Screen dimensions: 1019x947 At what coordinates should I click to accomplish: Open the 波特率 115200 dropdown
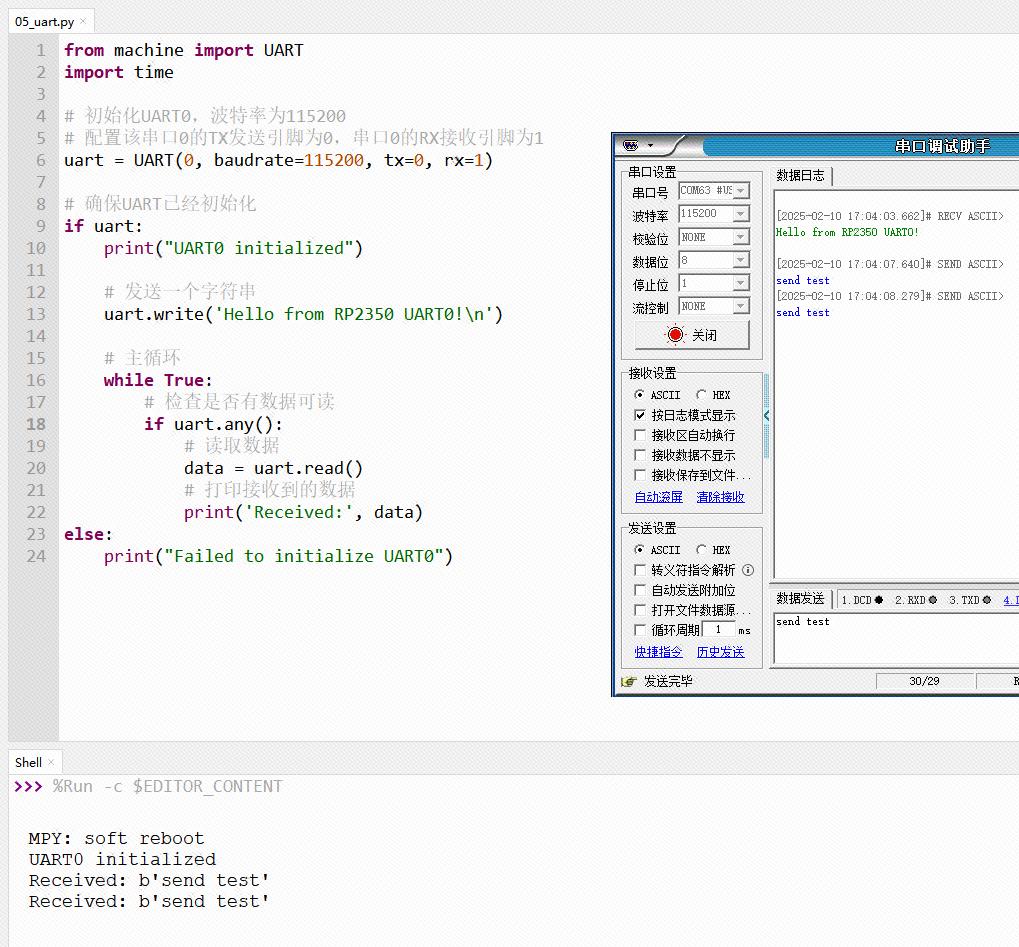(x=741, y=213)
